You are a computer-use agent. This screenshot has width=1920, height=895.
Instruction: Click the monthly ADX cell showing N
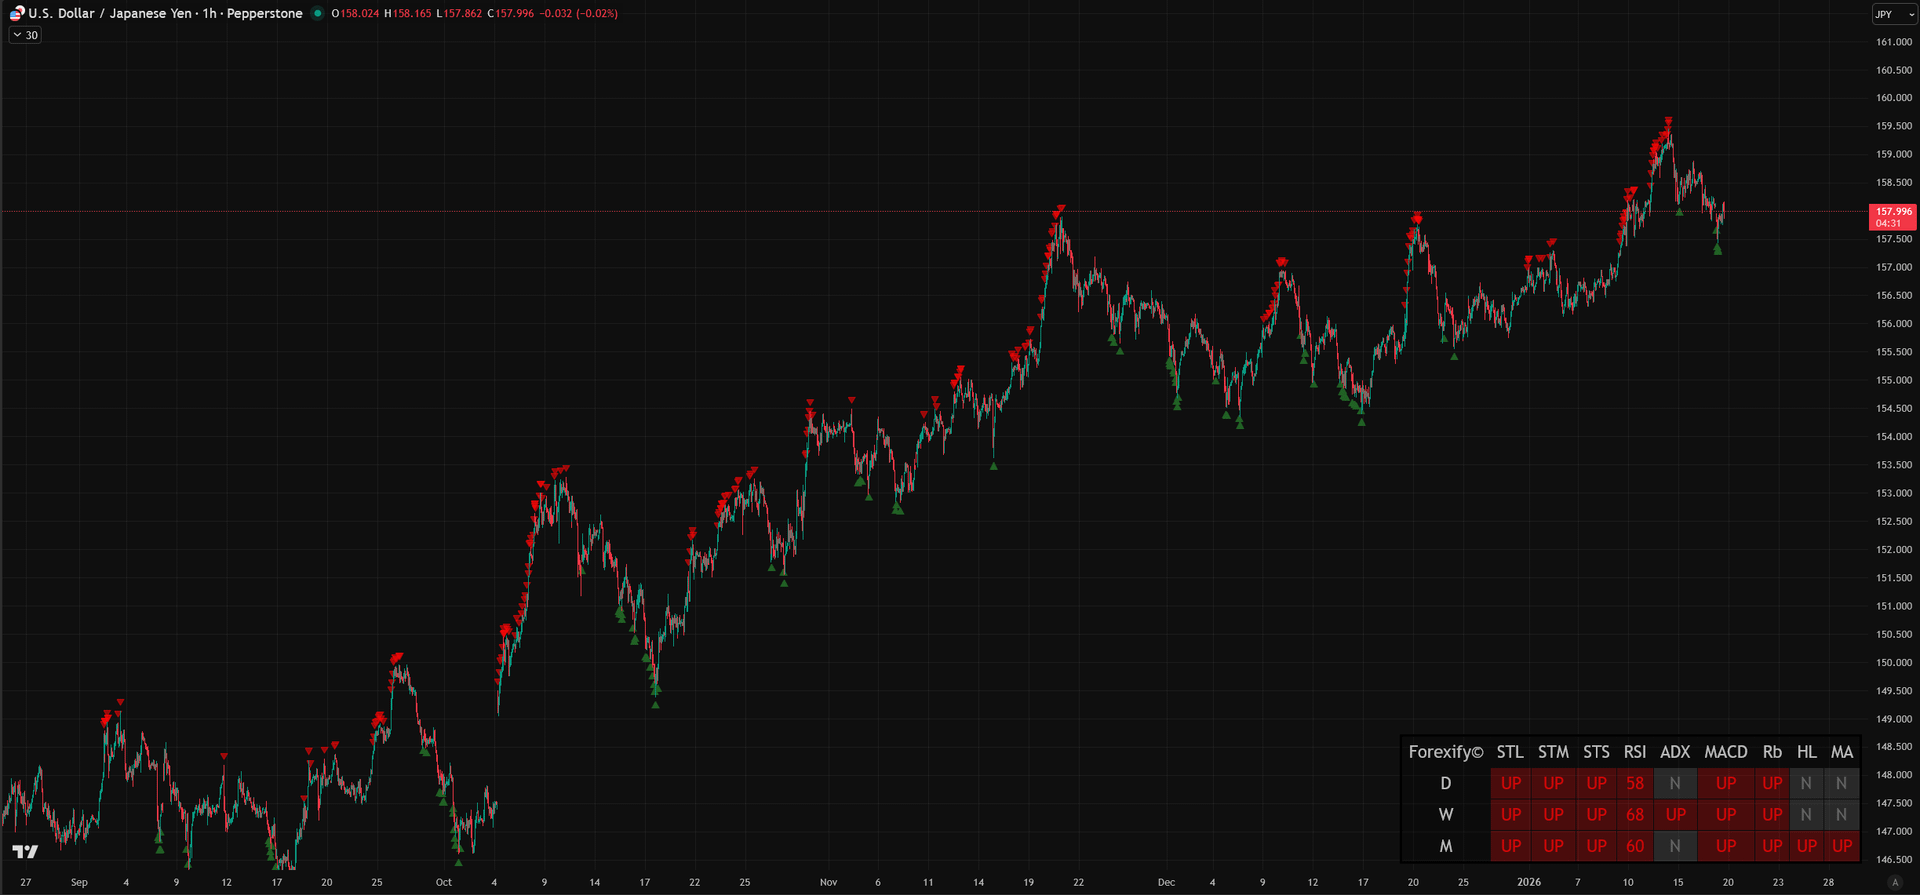pyautogui.click(x=1675, y=846)
